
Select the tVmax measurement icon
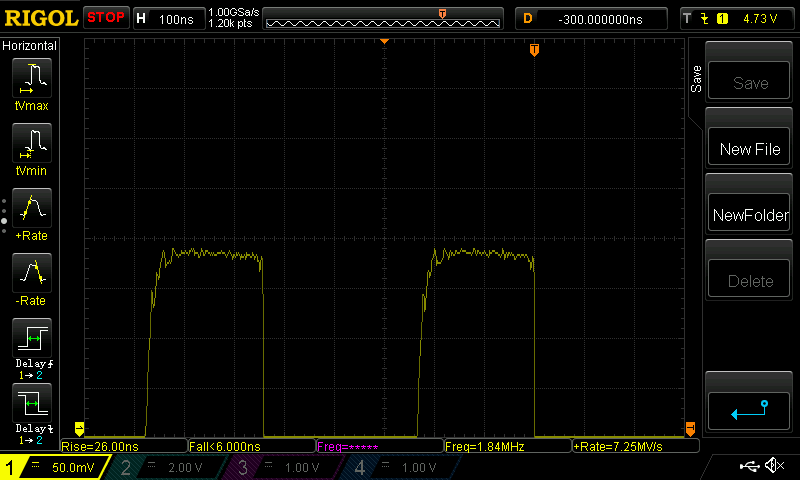point(32,78)
